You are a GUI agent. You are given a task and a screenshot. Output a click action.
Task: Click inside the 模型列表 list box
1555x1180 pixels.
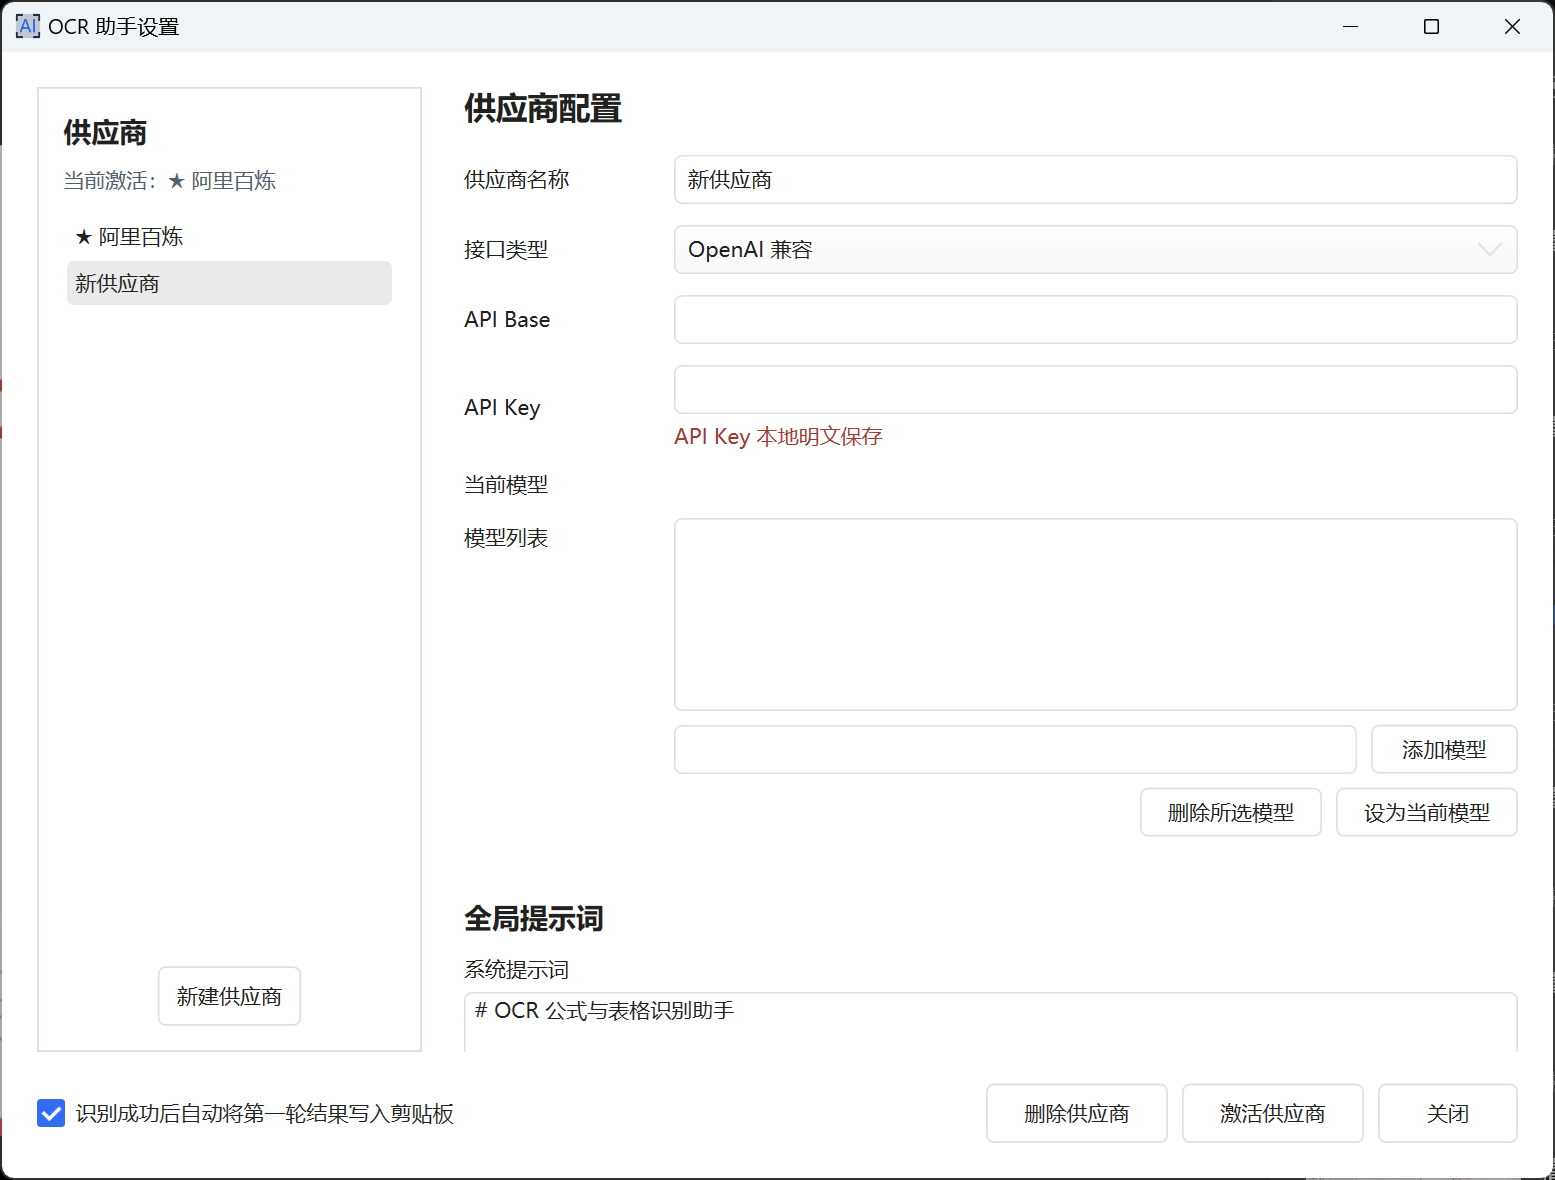1096,614
